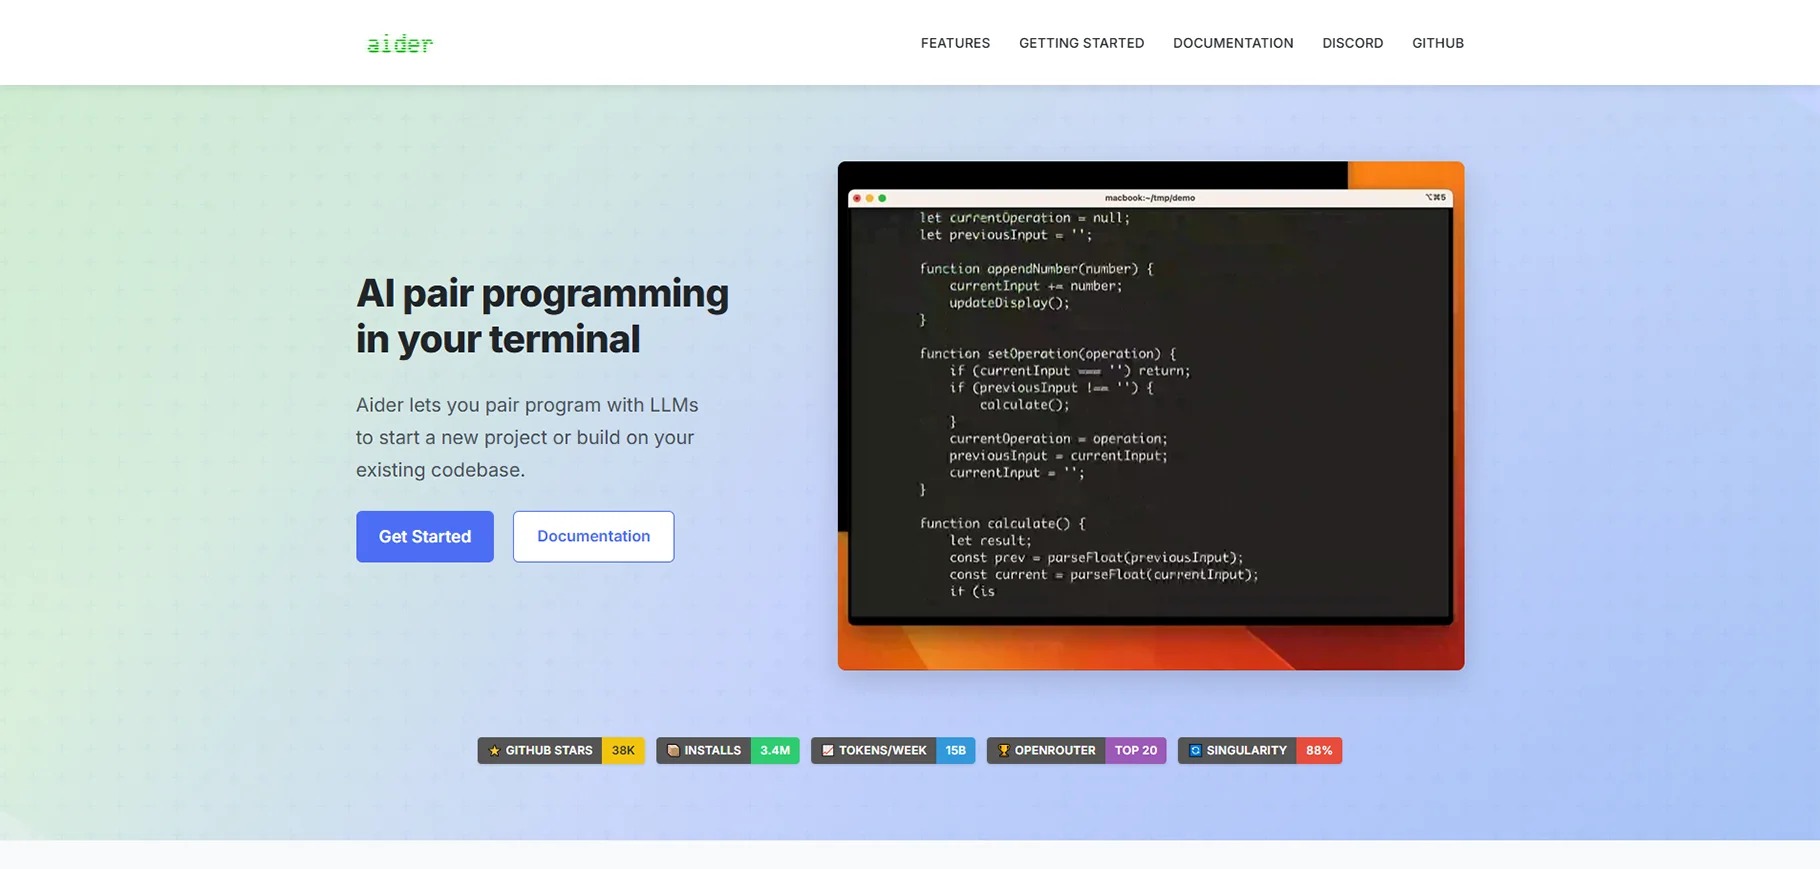Click the yellow minimize dot in terminal demo

pos(869,198)
